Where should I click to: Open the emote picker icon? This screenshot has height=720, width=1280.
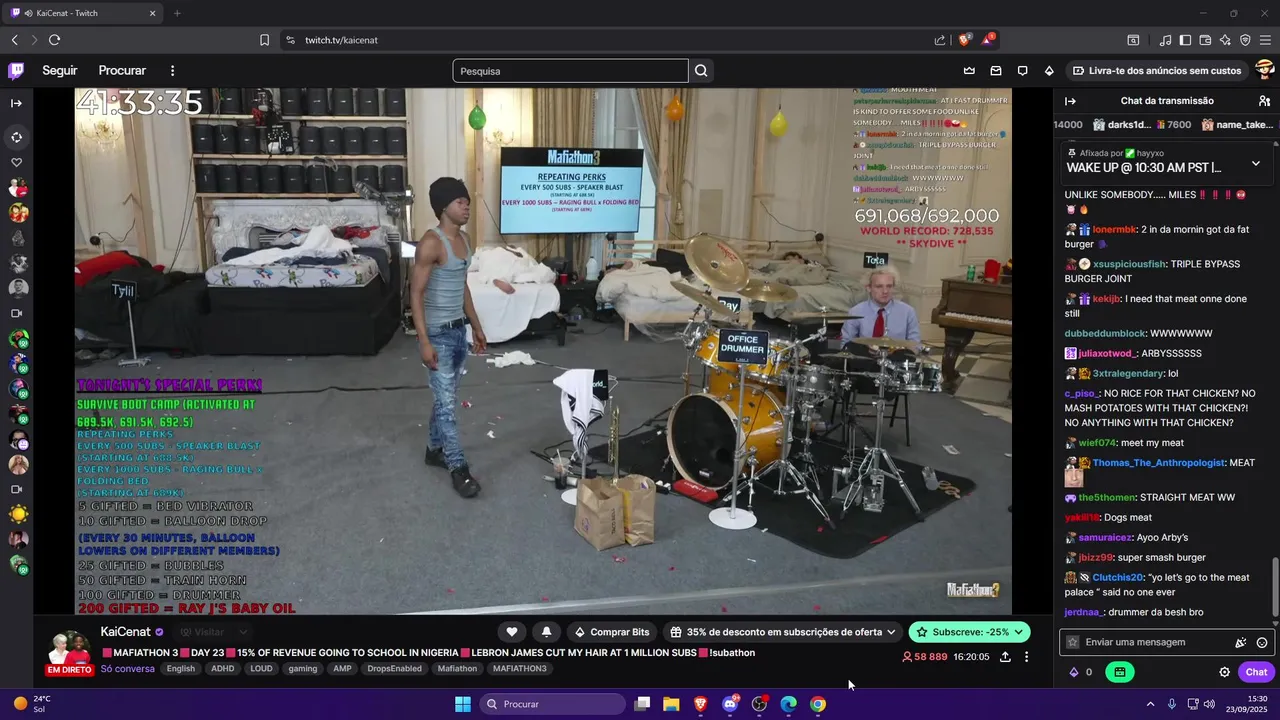click(x=1262, y=642)
